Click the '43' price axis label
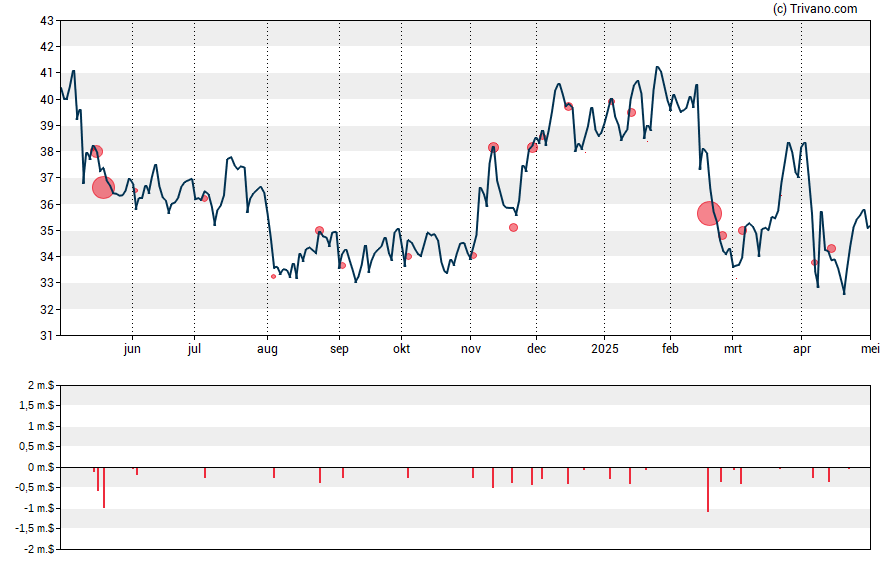This screenshot has width=888, height=565. [47, 21]
